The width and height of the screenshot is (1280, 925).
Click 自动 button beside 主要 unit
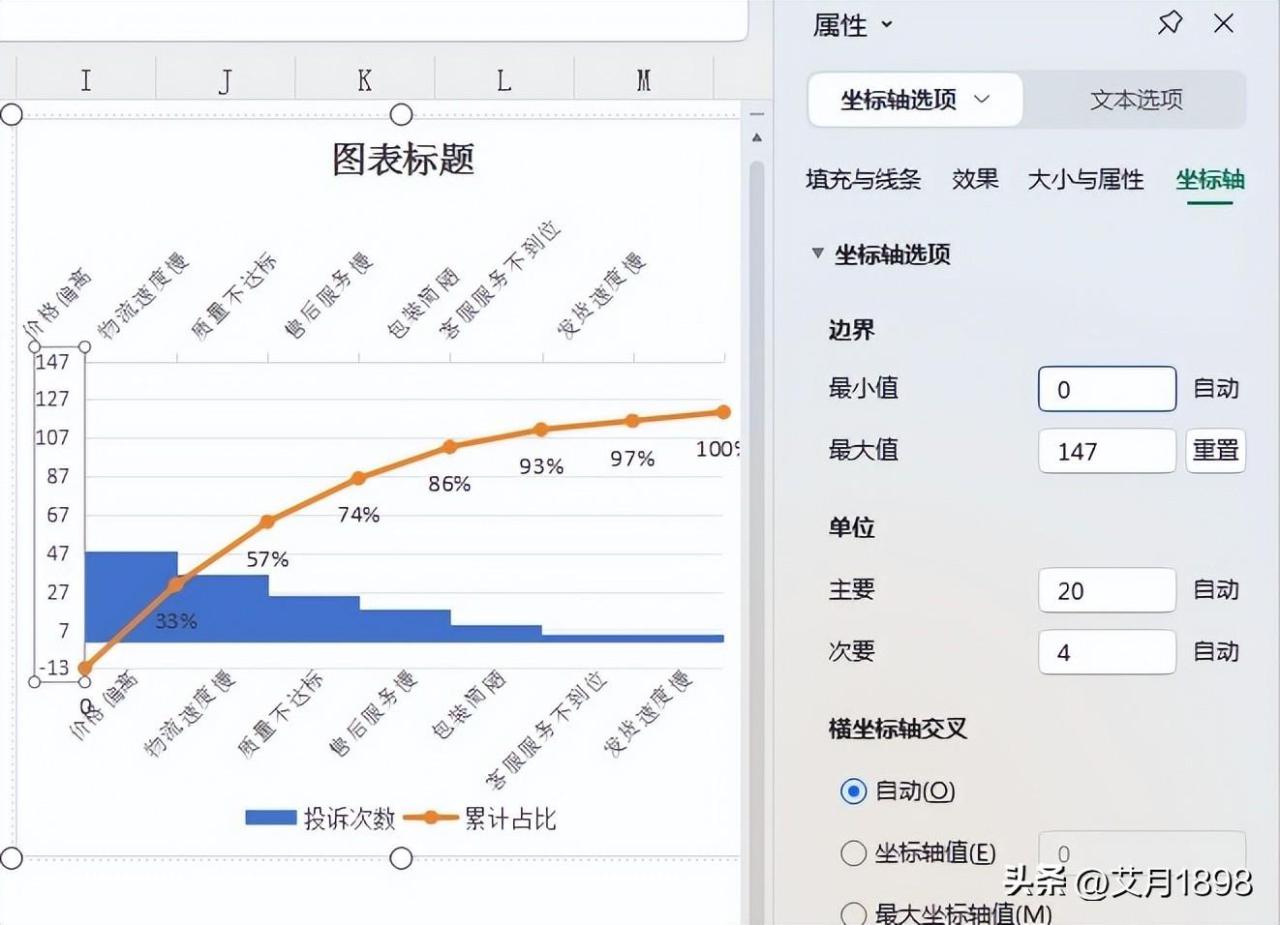pyautogui.click(x=1216, y=590)
